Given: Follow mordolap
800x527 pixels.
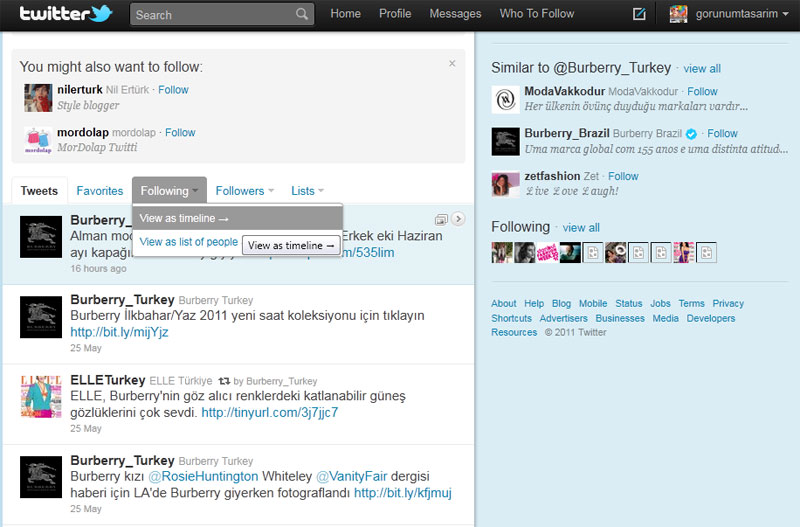Looking at the screenshot, I should coord(180,133).
